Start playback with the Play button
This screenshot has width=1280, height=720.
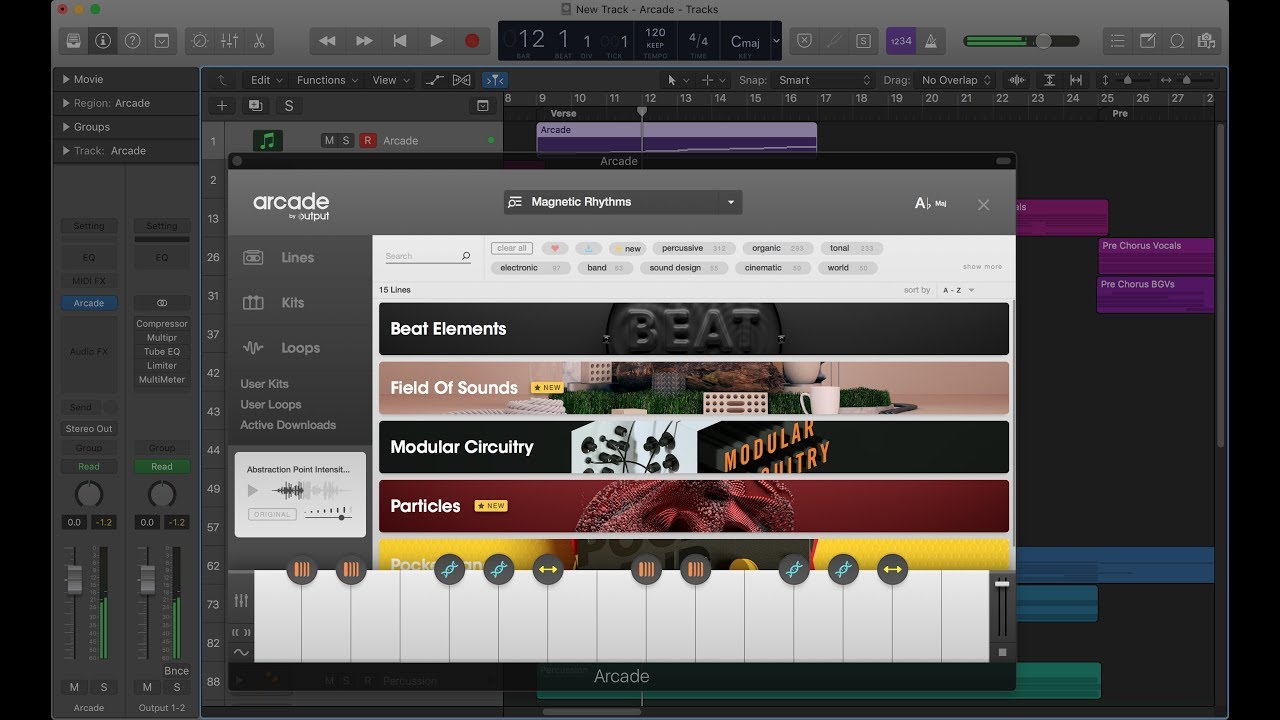(436, 41)
